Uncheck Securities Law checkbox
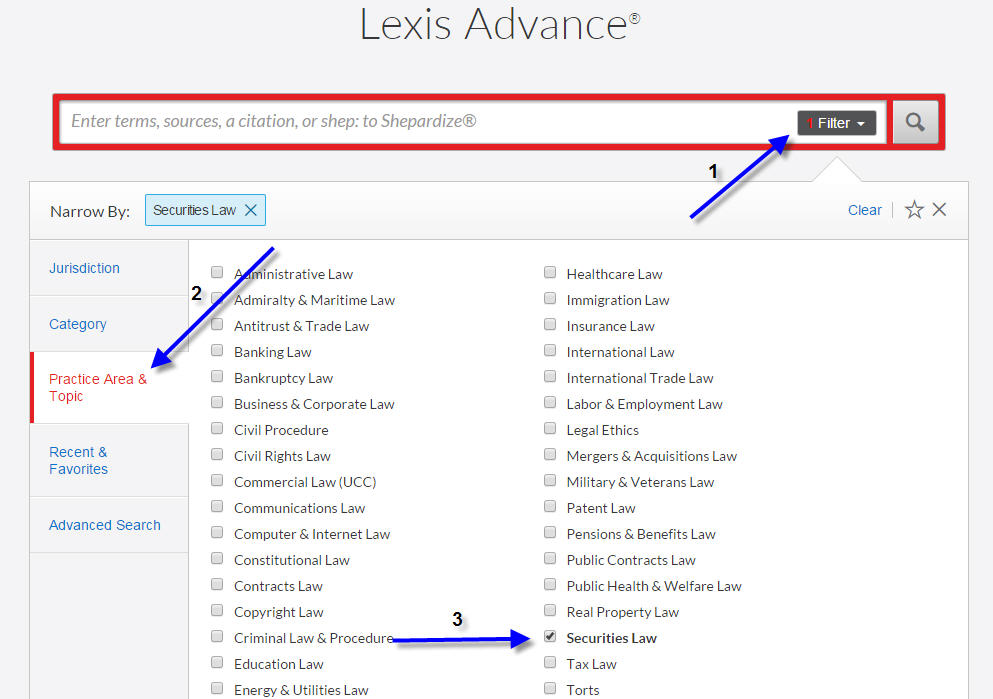 pyautogui.click(x=550, y=636)
